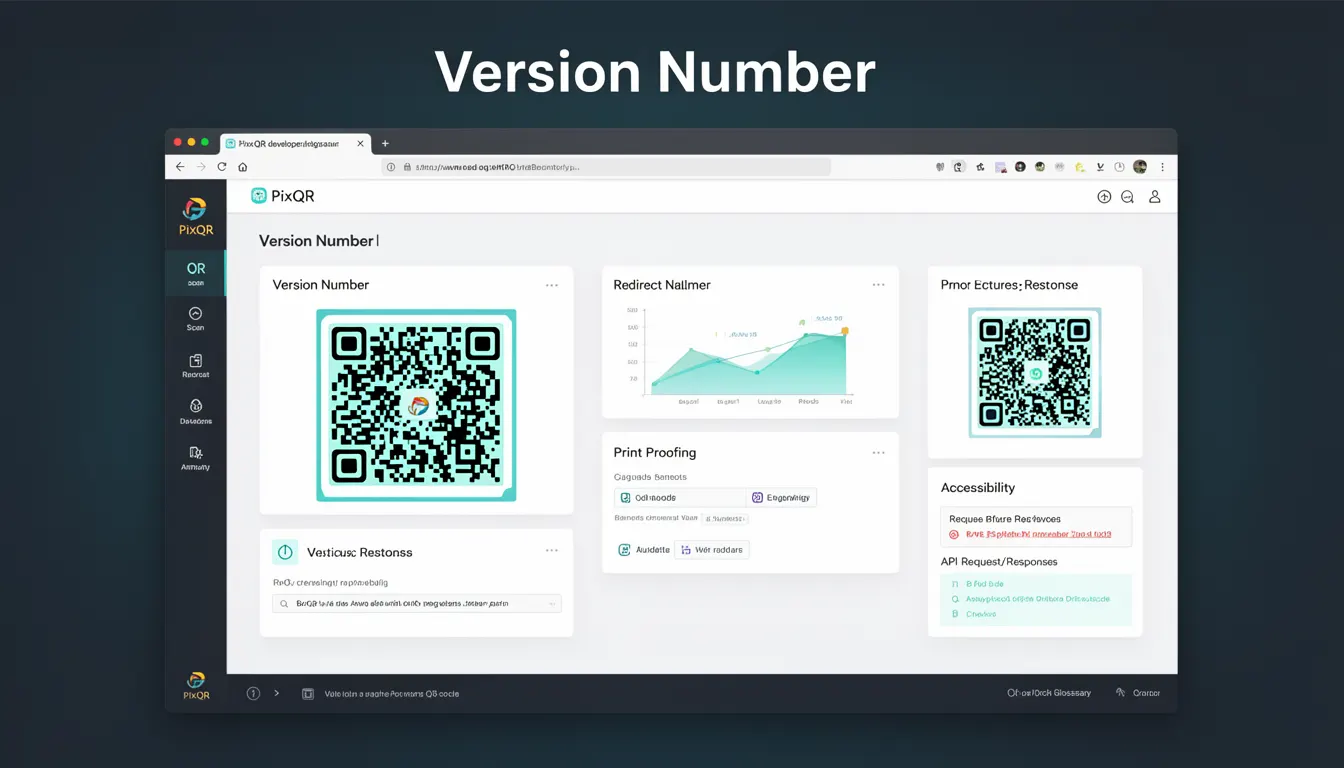This screenshot has width=1344, height=768.
Task: Click the browser address bar
Action: 605,167
